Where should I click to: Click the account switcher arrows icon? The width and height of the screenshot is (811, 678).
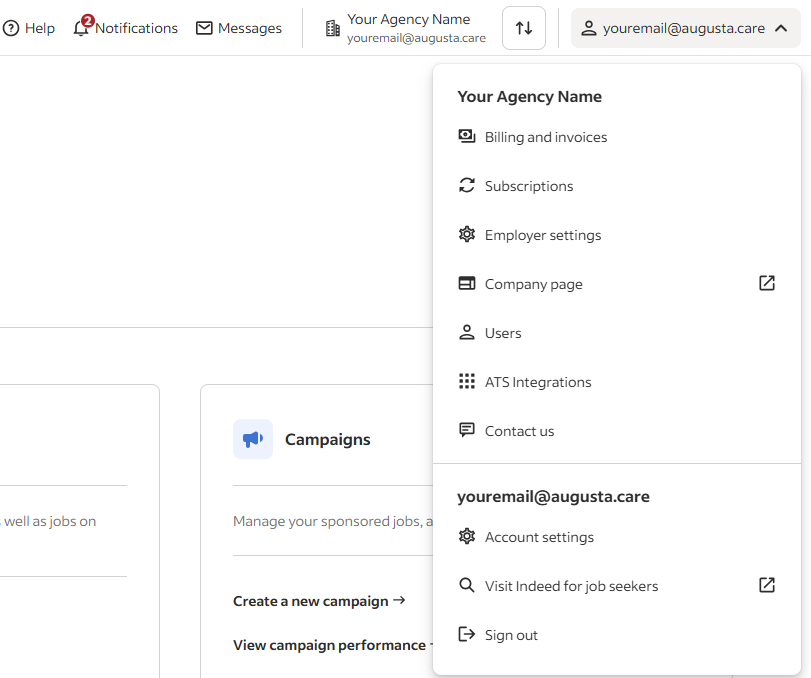523,28
